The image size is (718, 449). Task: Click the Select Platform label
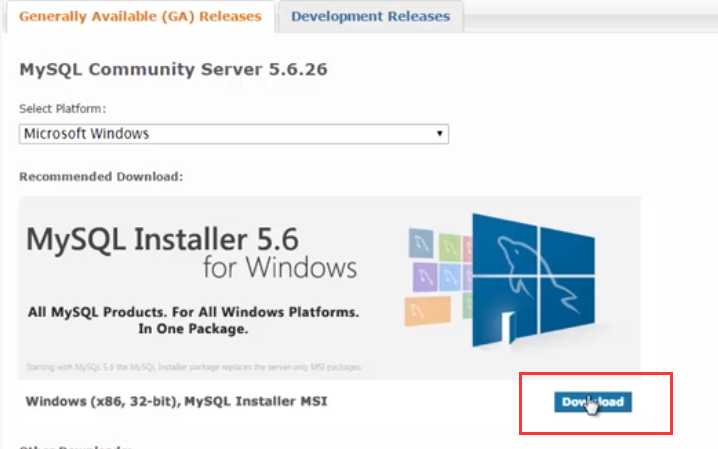(62, 109)
